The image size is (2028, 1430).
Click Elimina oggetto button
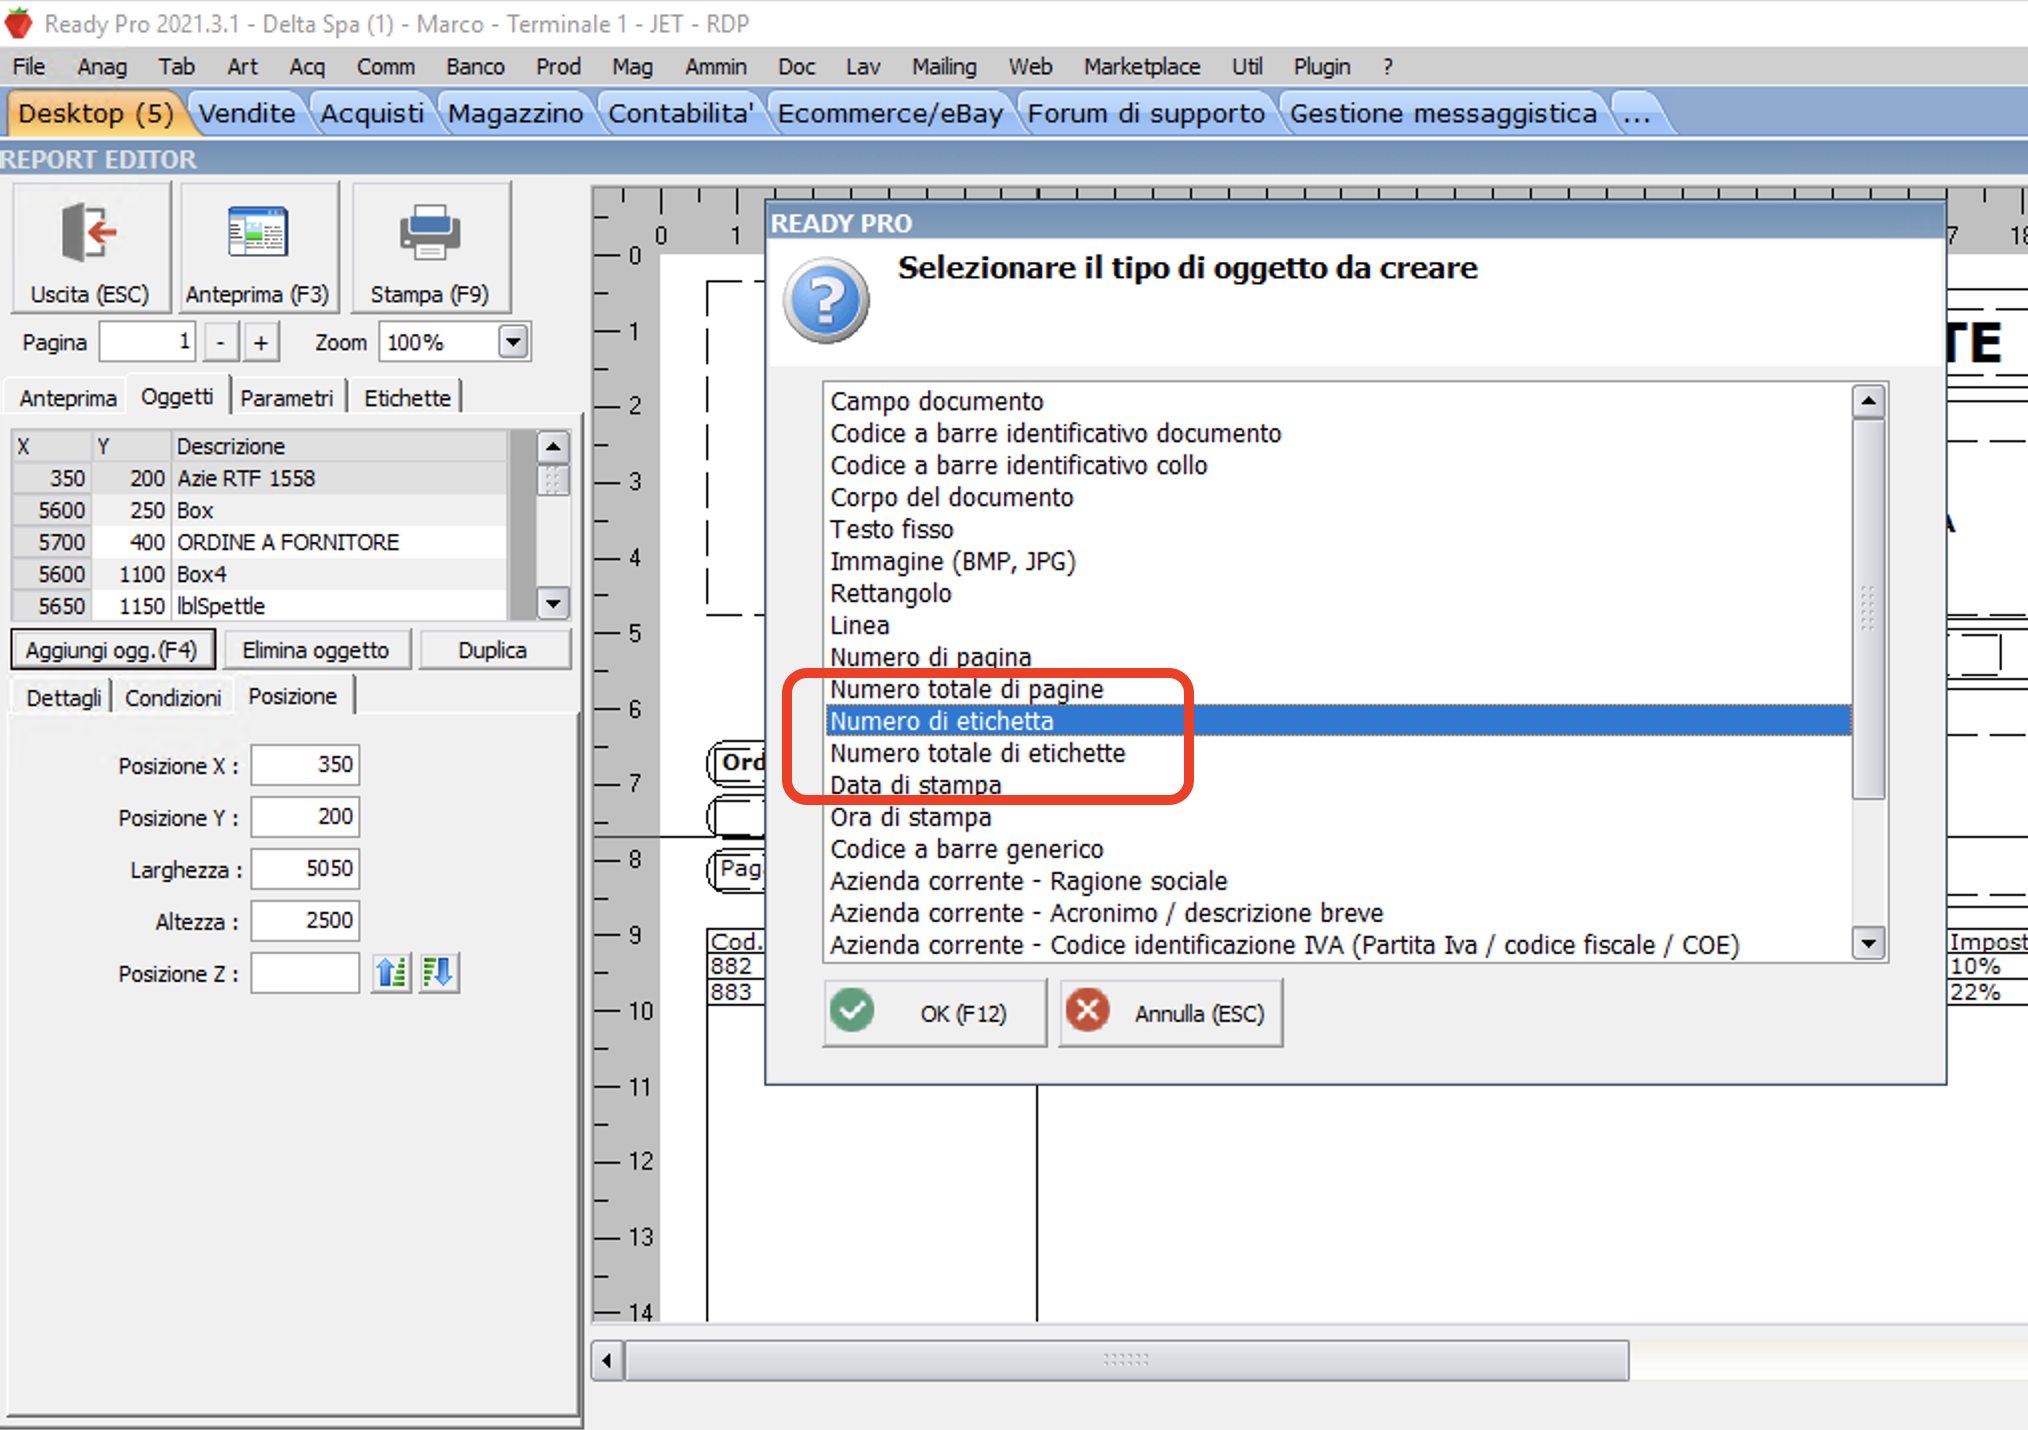click(316, 650)
